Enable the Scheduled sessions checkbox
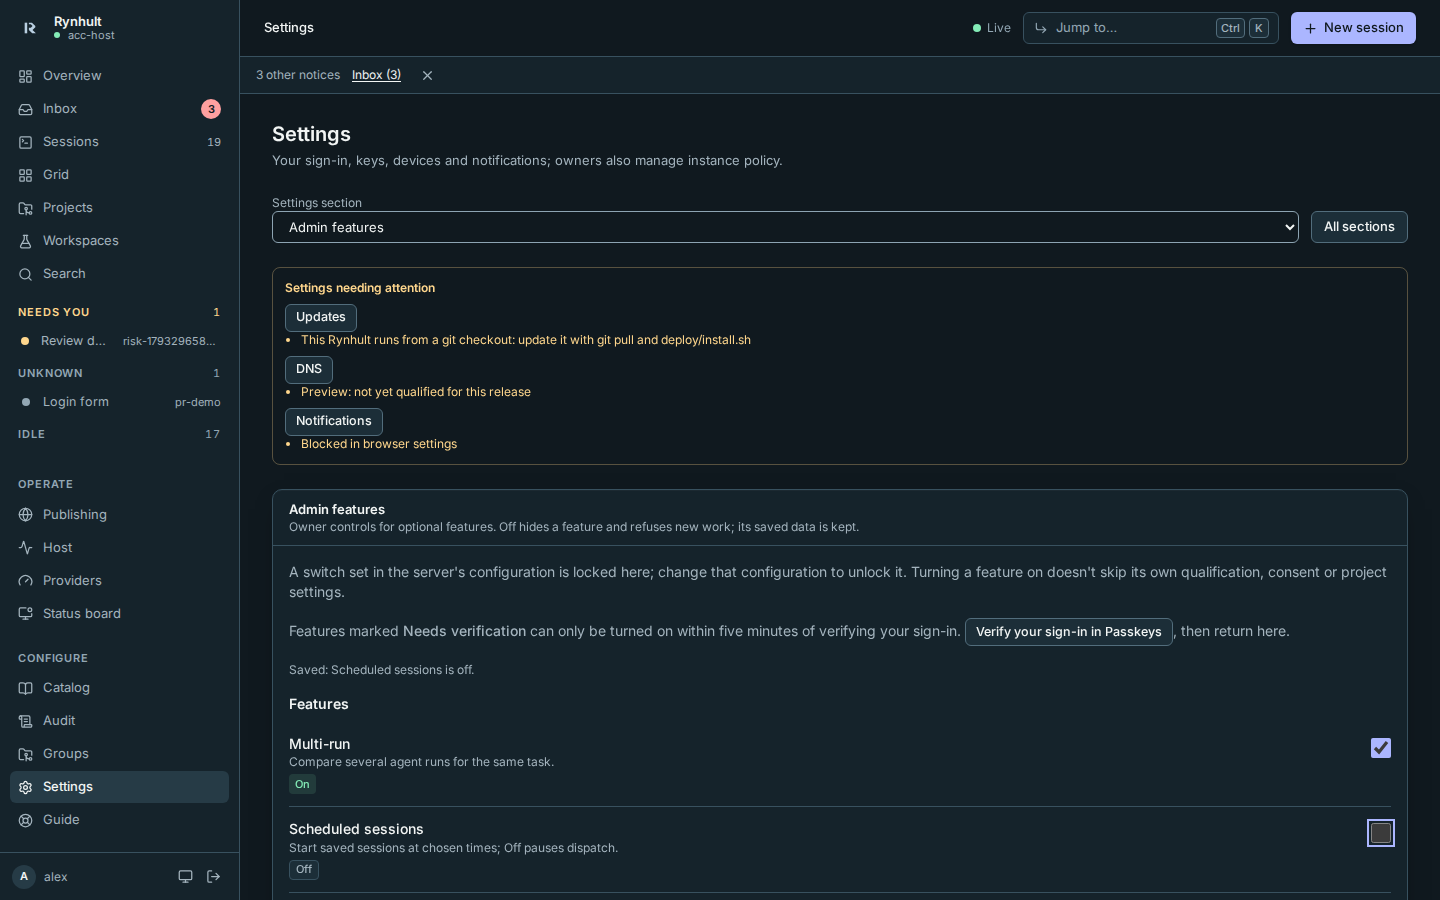The width and height of the screenshot is (1440, 900). click(1381, 833)
